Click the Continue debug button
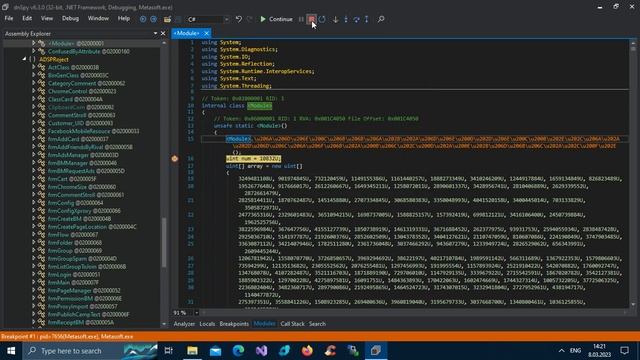 [x=276, y=19]
